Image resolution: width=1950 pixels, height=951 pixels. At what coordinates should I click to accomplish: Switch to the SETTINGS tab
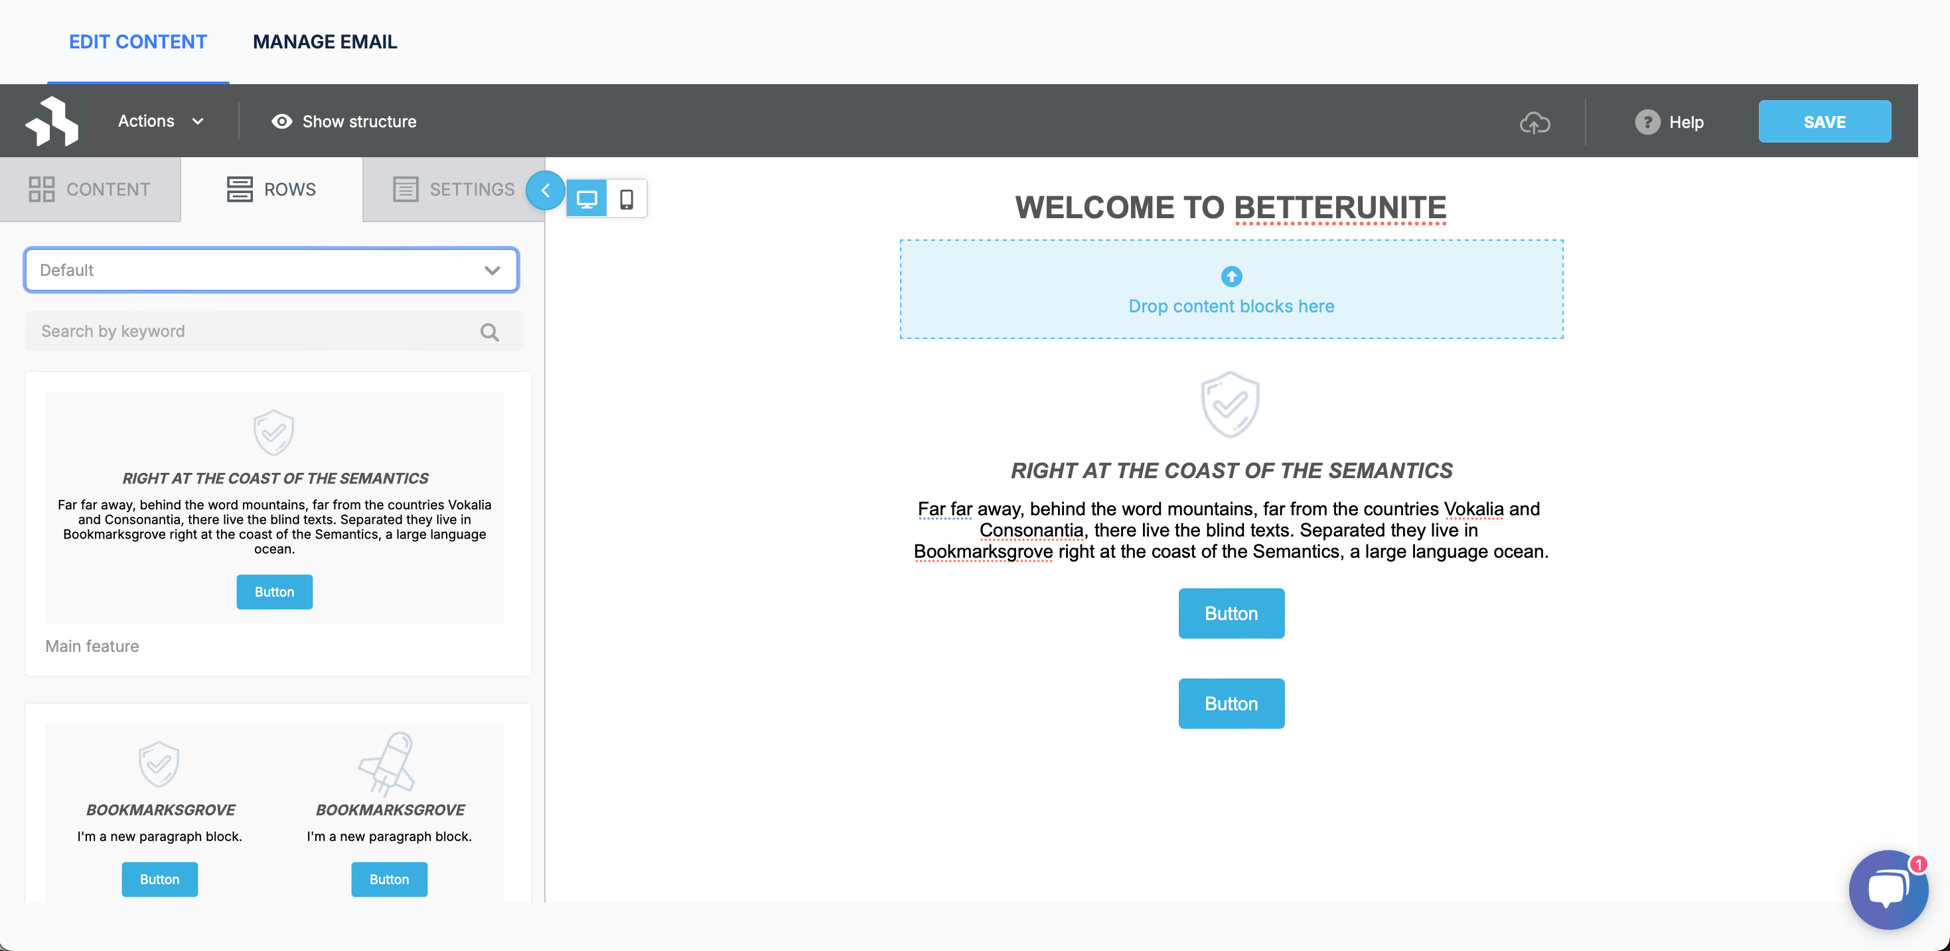pos(453,189)
